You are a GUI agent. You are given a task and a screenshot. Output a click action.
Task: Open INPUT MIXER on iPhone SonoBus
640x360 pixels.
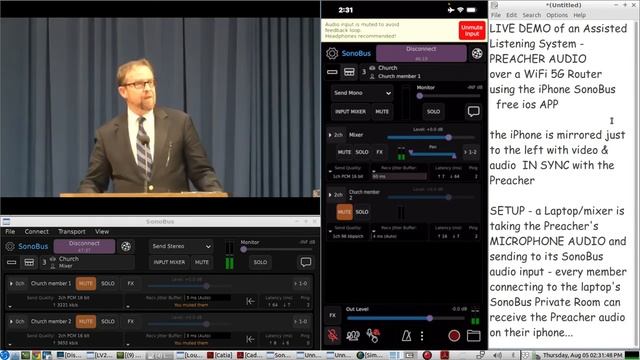click(x=350, y=111)
